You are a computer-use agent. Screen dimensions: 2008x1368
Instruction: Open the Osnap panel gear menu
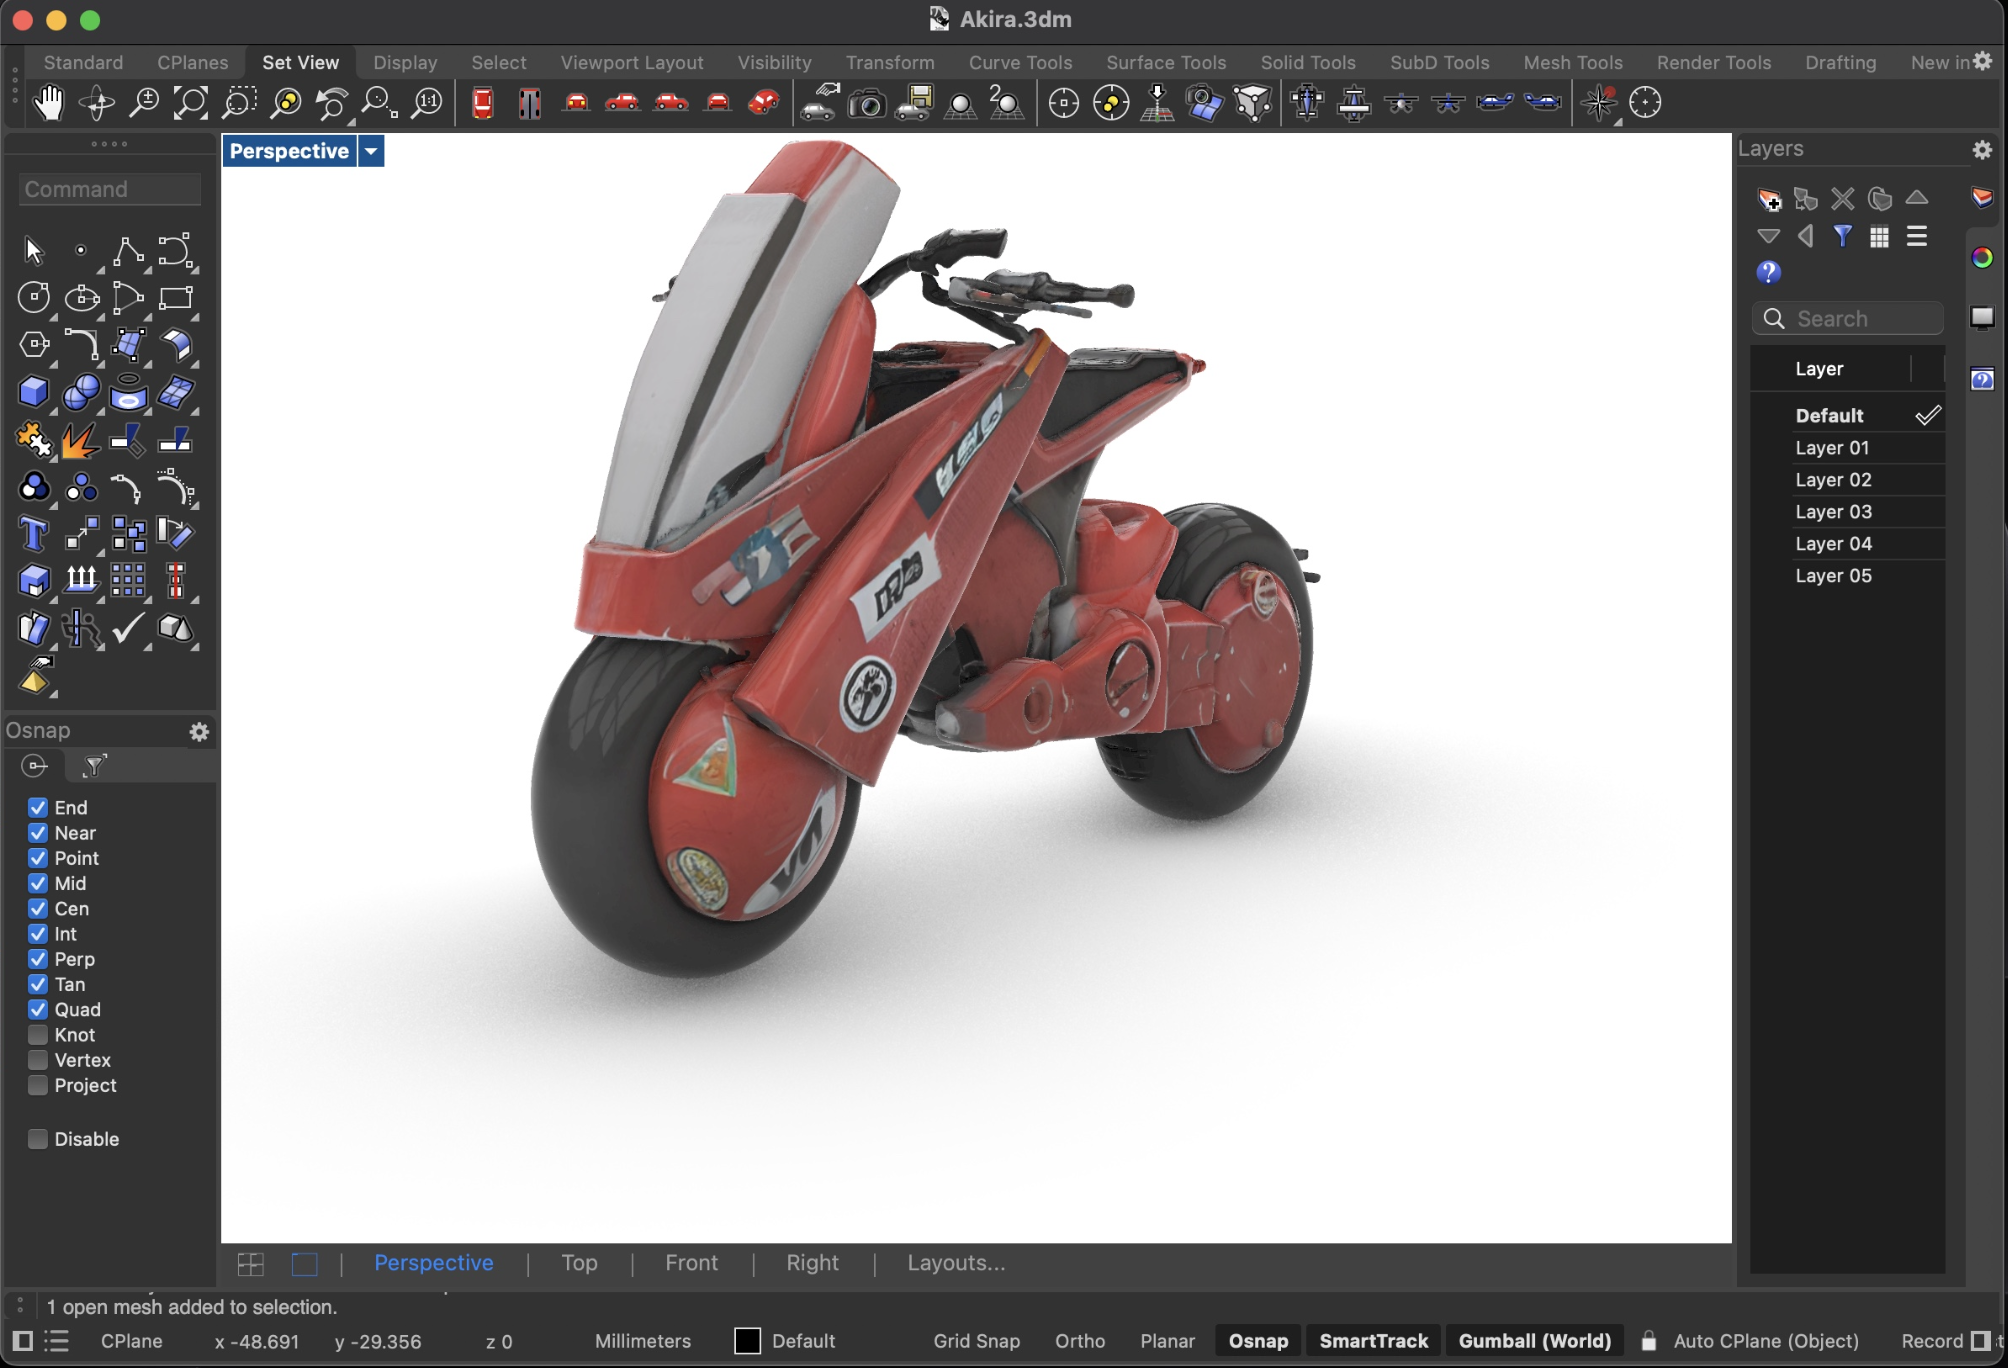coord(199,732)
